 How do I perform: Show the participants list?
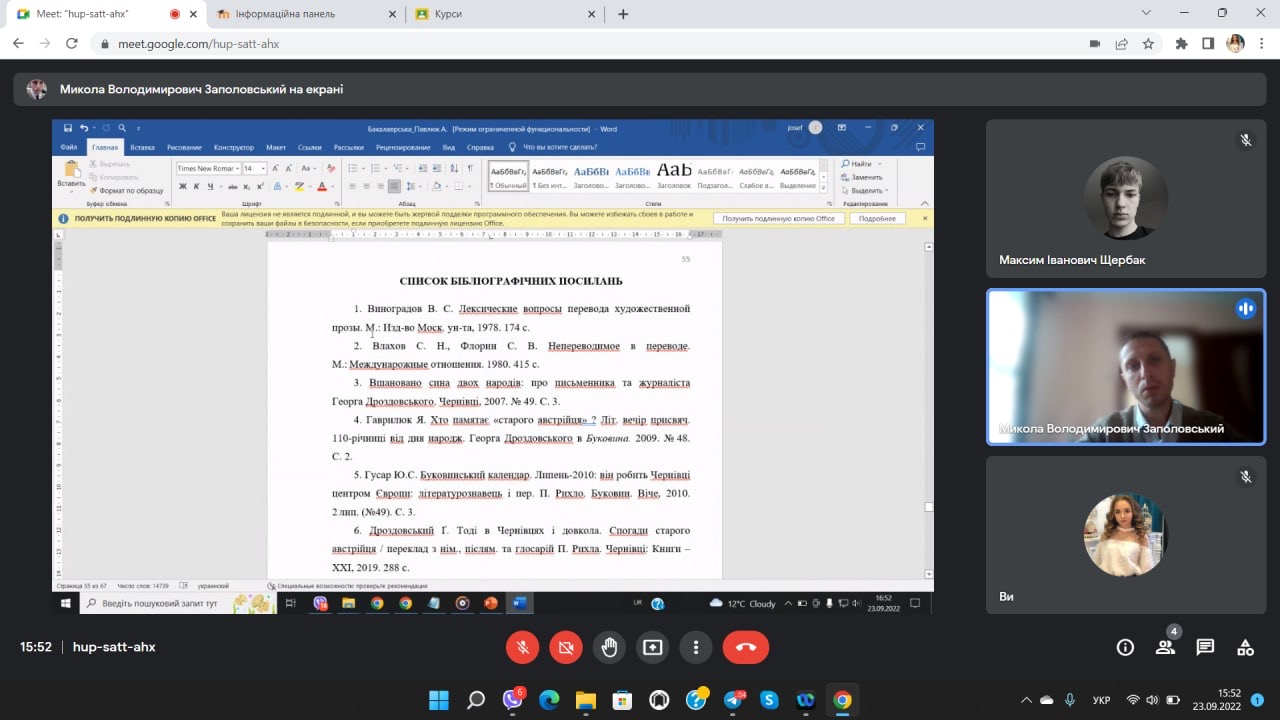pos(1165,647)
